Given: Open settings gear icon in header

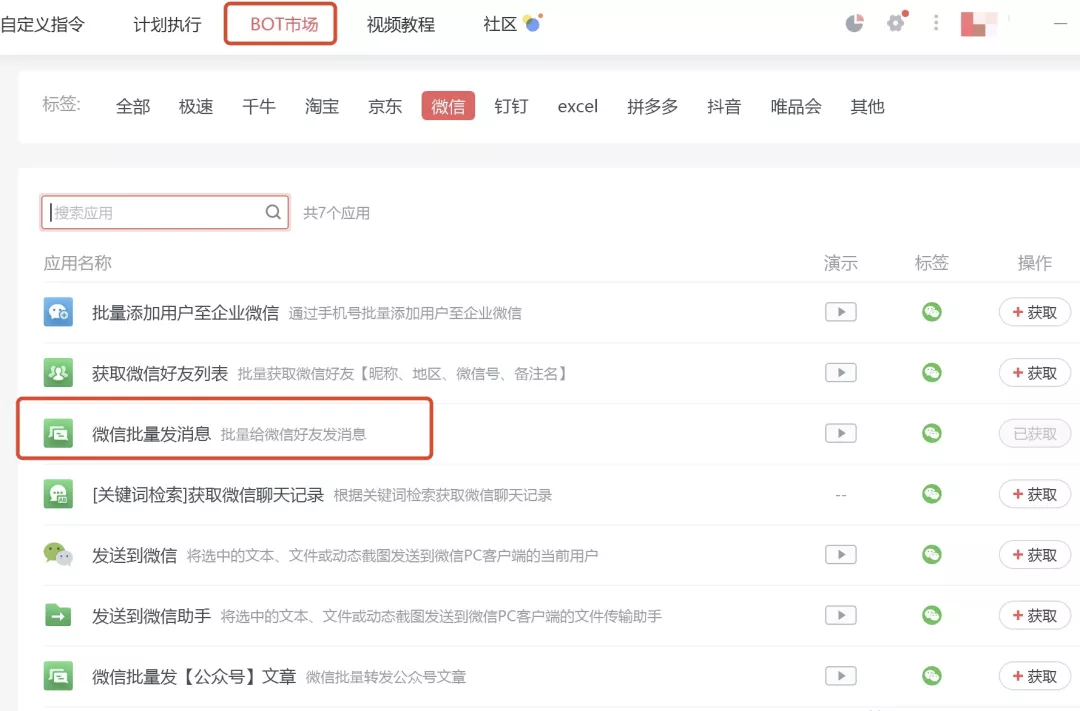Looking at the screenshot, I should pos(895,23).
